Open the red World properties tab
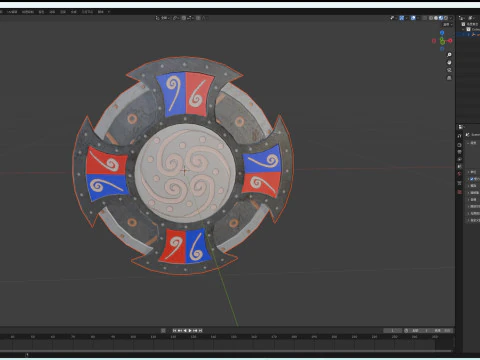This screenshot has width=480, height=360. click(460, 173)
